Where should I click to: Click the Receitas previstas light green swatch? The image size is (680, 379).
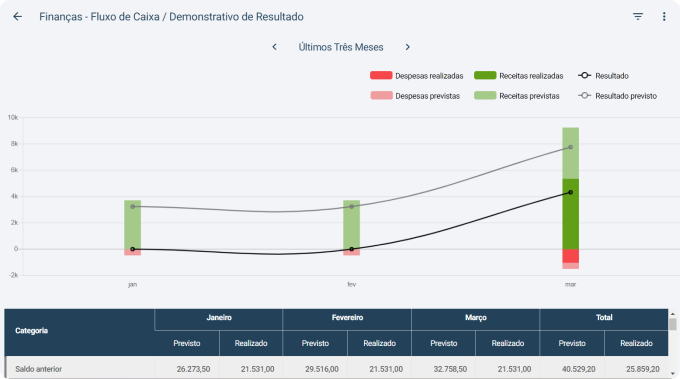485,95
